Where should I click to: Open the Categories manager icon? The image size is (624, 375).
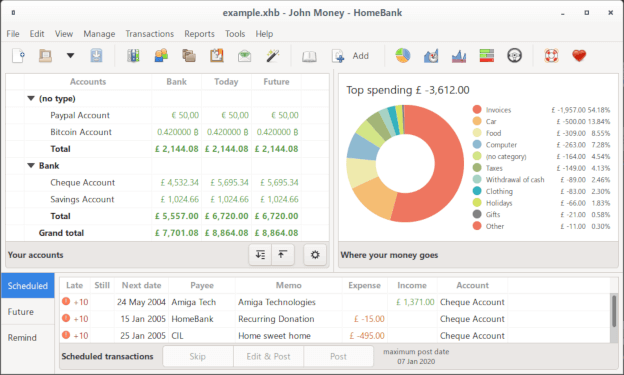tap(189, 56)
